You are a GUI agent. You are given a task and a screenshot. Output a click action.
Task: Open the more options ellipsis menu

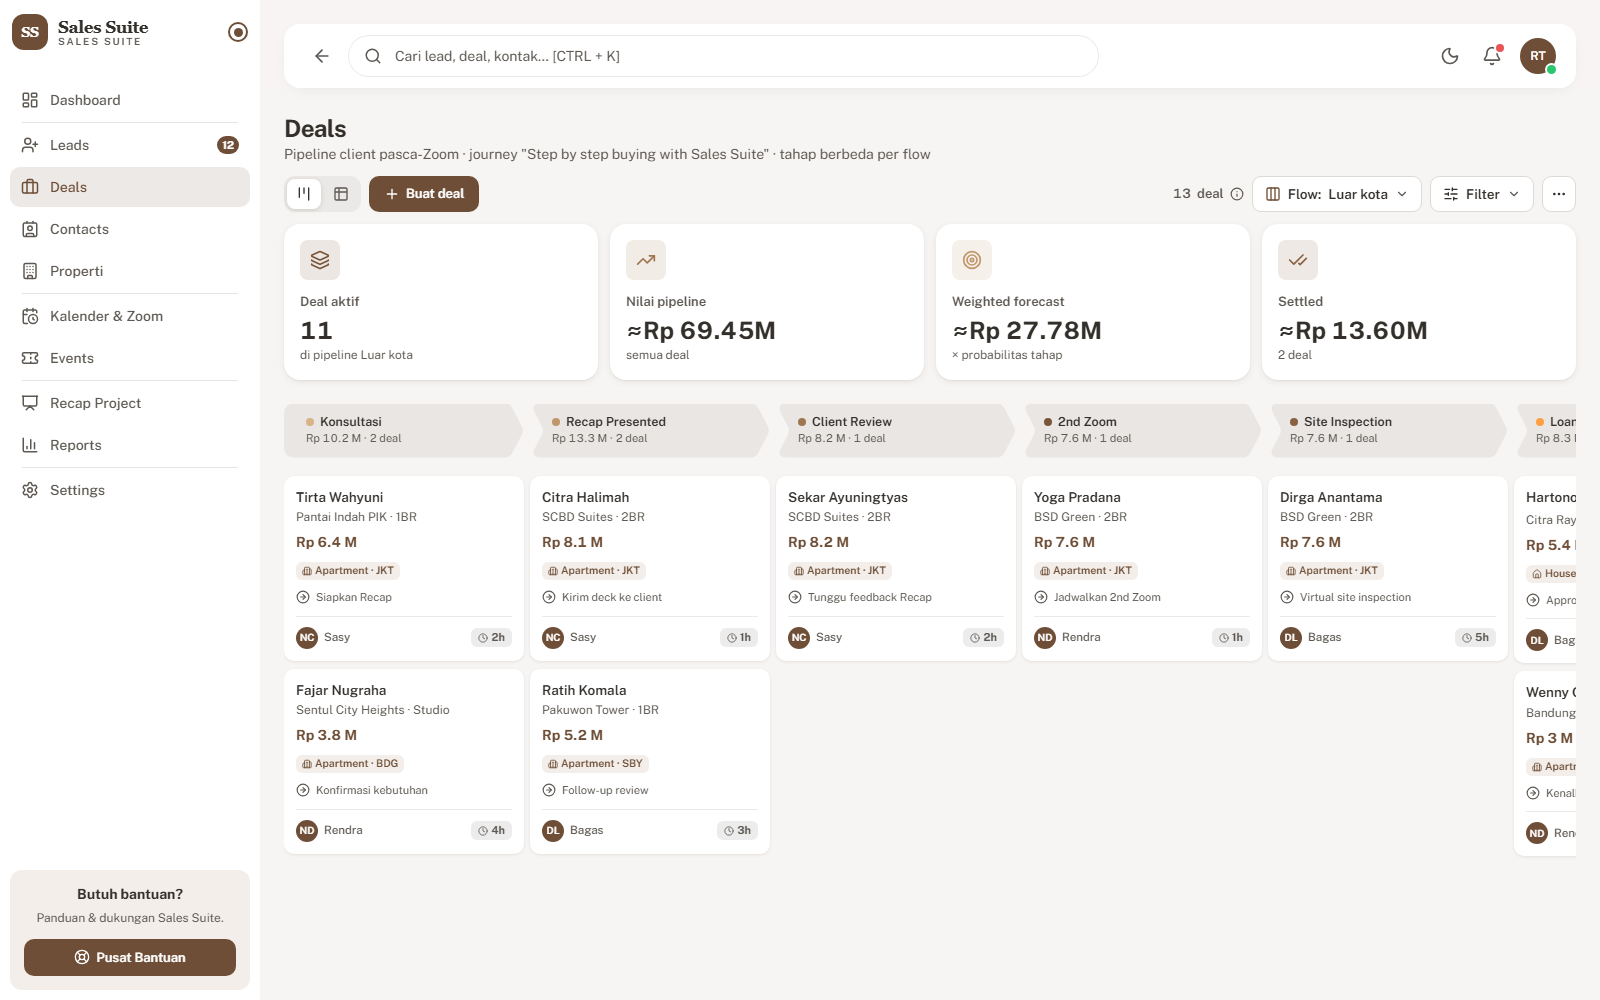coord(1559,194)
